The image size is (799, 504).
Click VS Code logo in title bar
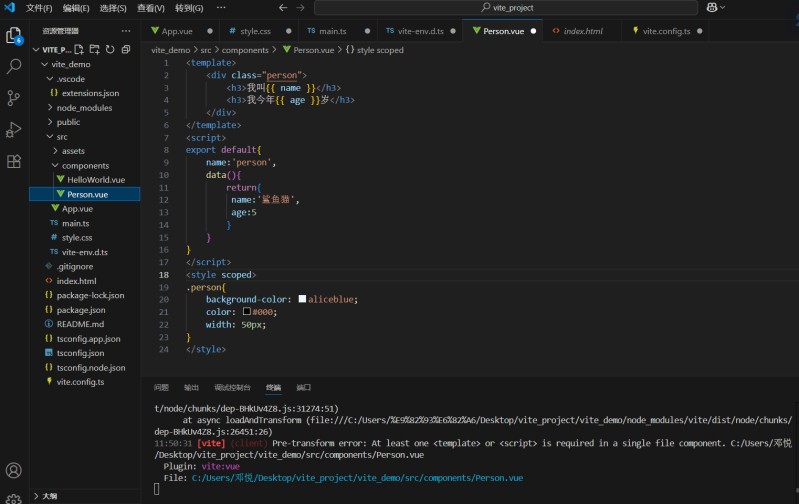(x=9, y=7)
